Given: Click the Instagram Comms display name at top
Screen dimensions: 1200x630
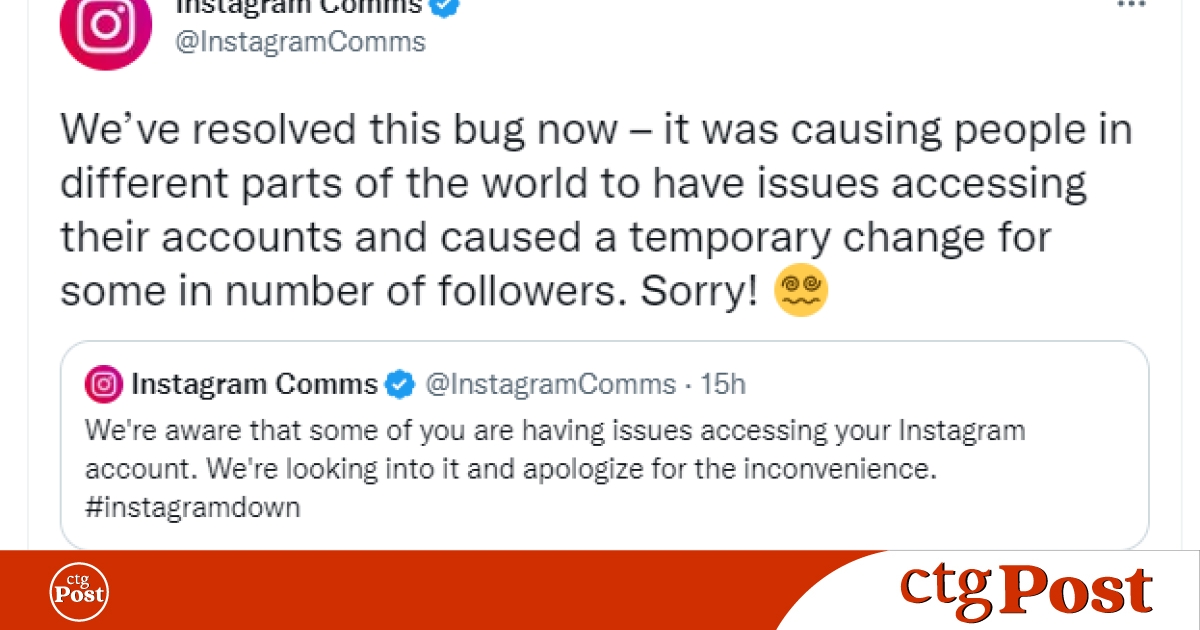Looking at the screenshot, I should [299, 6].
